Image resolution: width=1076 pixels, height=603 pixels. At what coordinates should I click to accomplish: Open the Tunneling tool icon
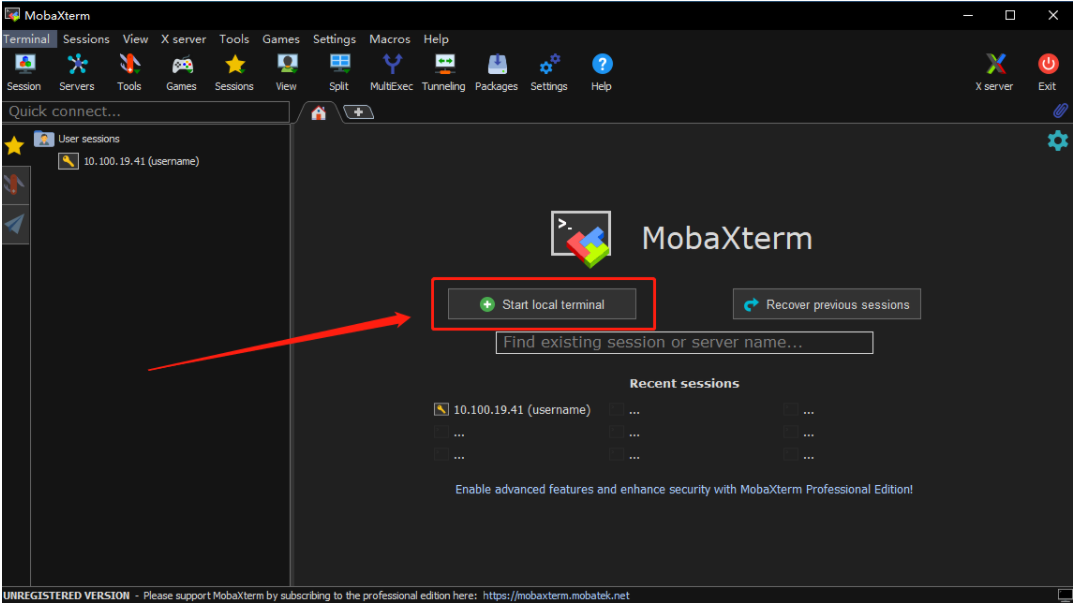[443, 72]
